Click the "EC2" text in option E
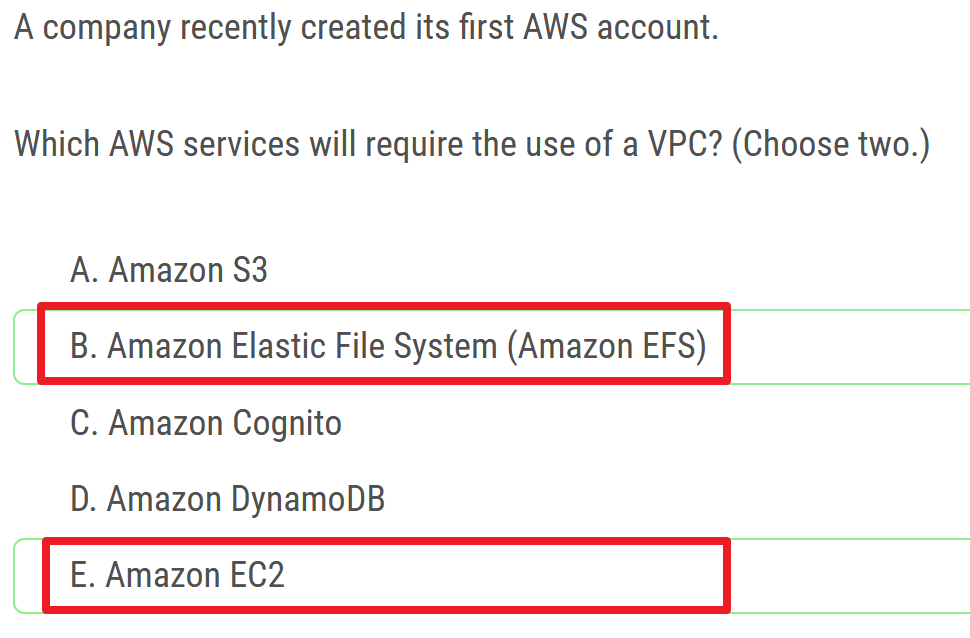The image size is (970, 638). click(x=255, y=575)
